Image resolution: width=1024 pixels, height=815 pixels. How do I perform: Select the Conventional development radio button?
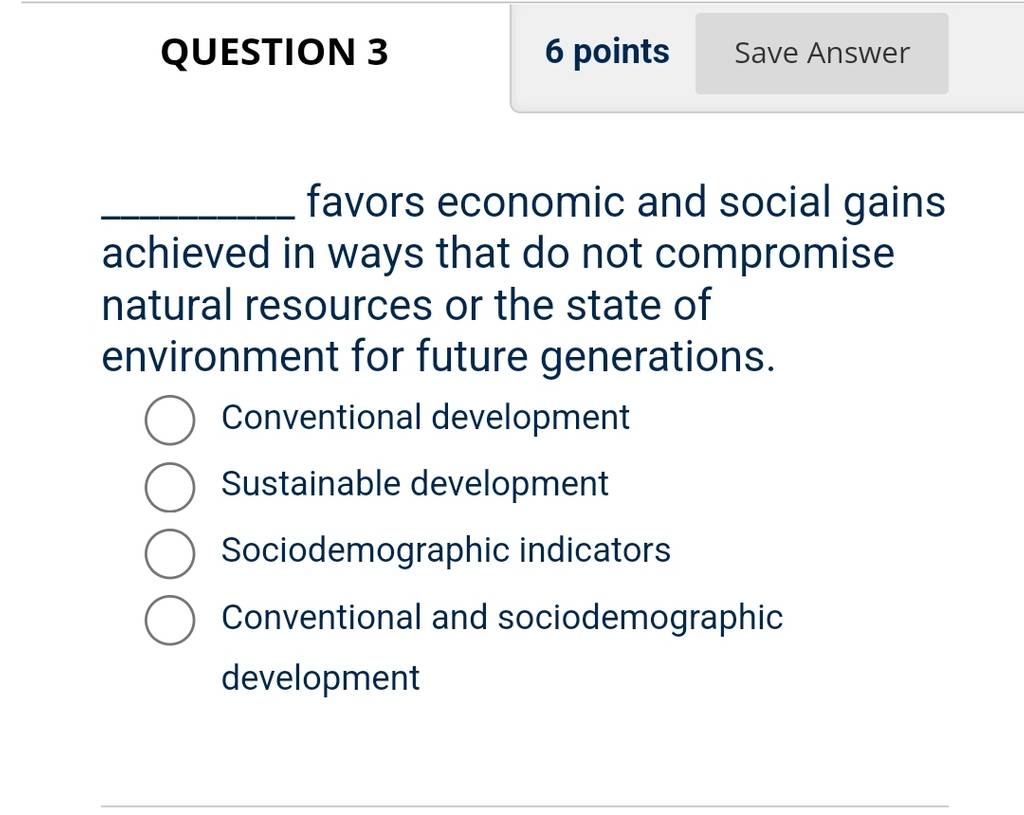point(170,420)
